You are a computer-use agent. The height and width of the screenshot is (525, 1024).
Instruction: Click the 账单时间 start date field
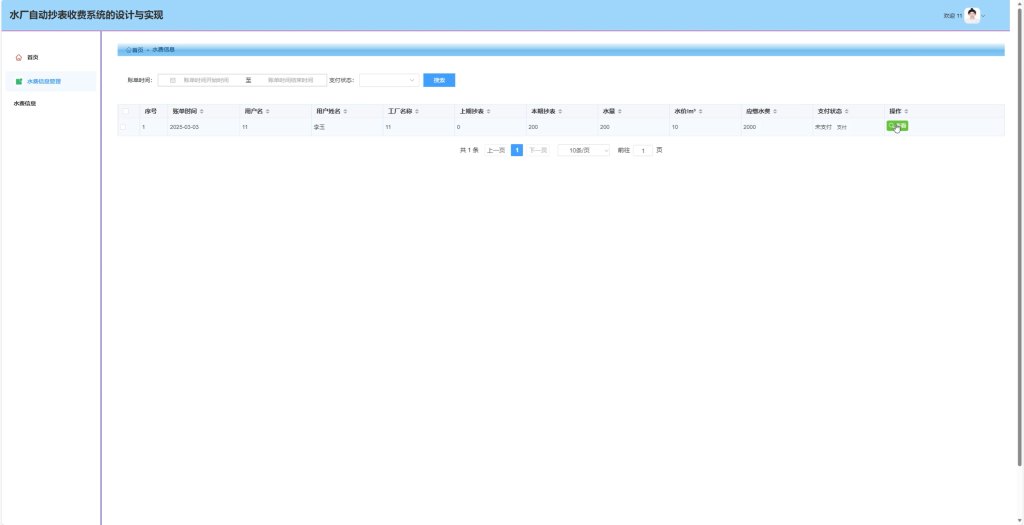click(x=206, y=80)
